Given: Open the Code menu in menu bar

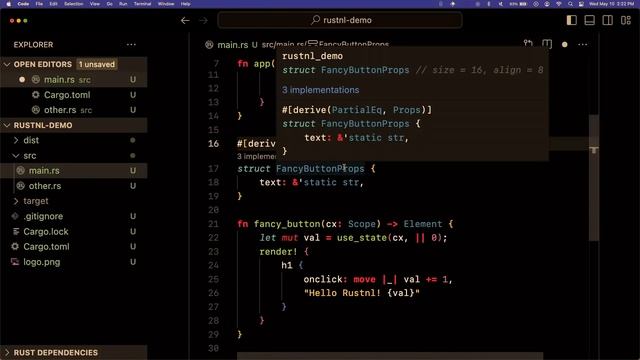Looking at the screenshot, I should [x=23, y=4].
